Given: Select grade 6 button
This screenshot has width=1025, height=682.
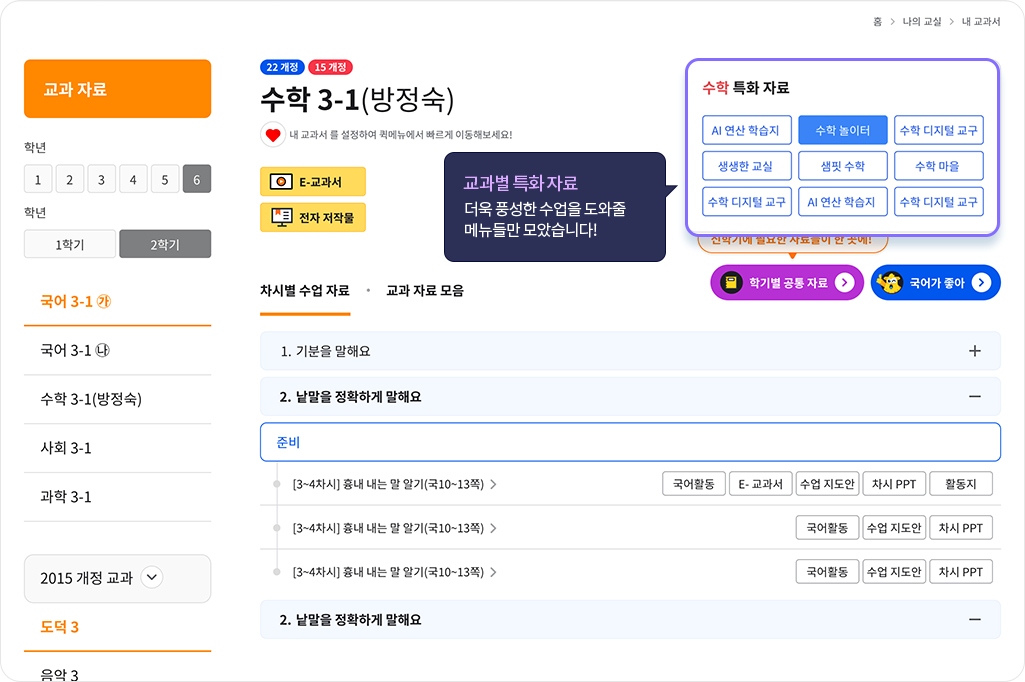Looking at the screenshot, I should click(x=197, y=179).
